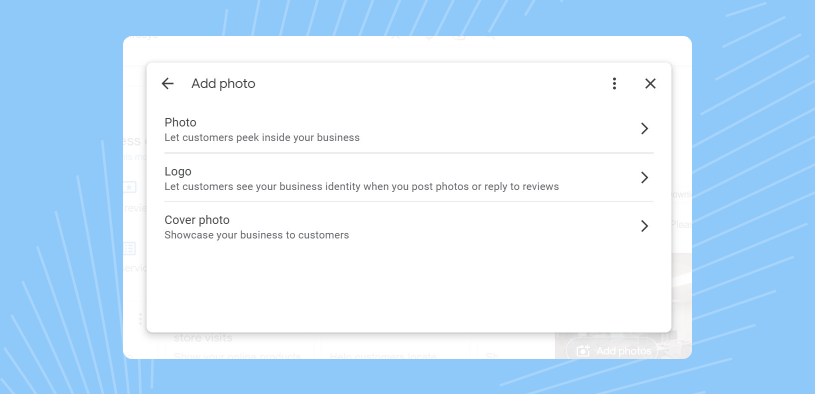Expand the Photo option chevron
Viewport: 815px width, 394px height.
click(645, 129)
